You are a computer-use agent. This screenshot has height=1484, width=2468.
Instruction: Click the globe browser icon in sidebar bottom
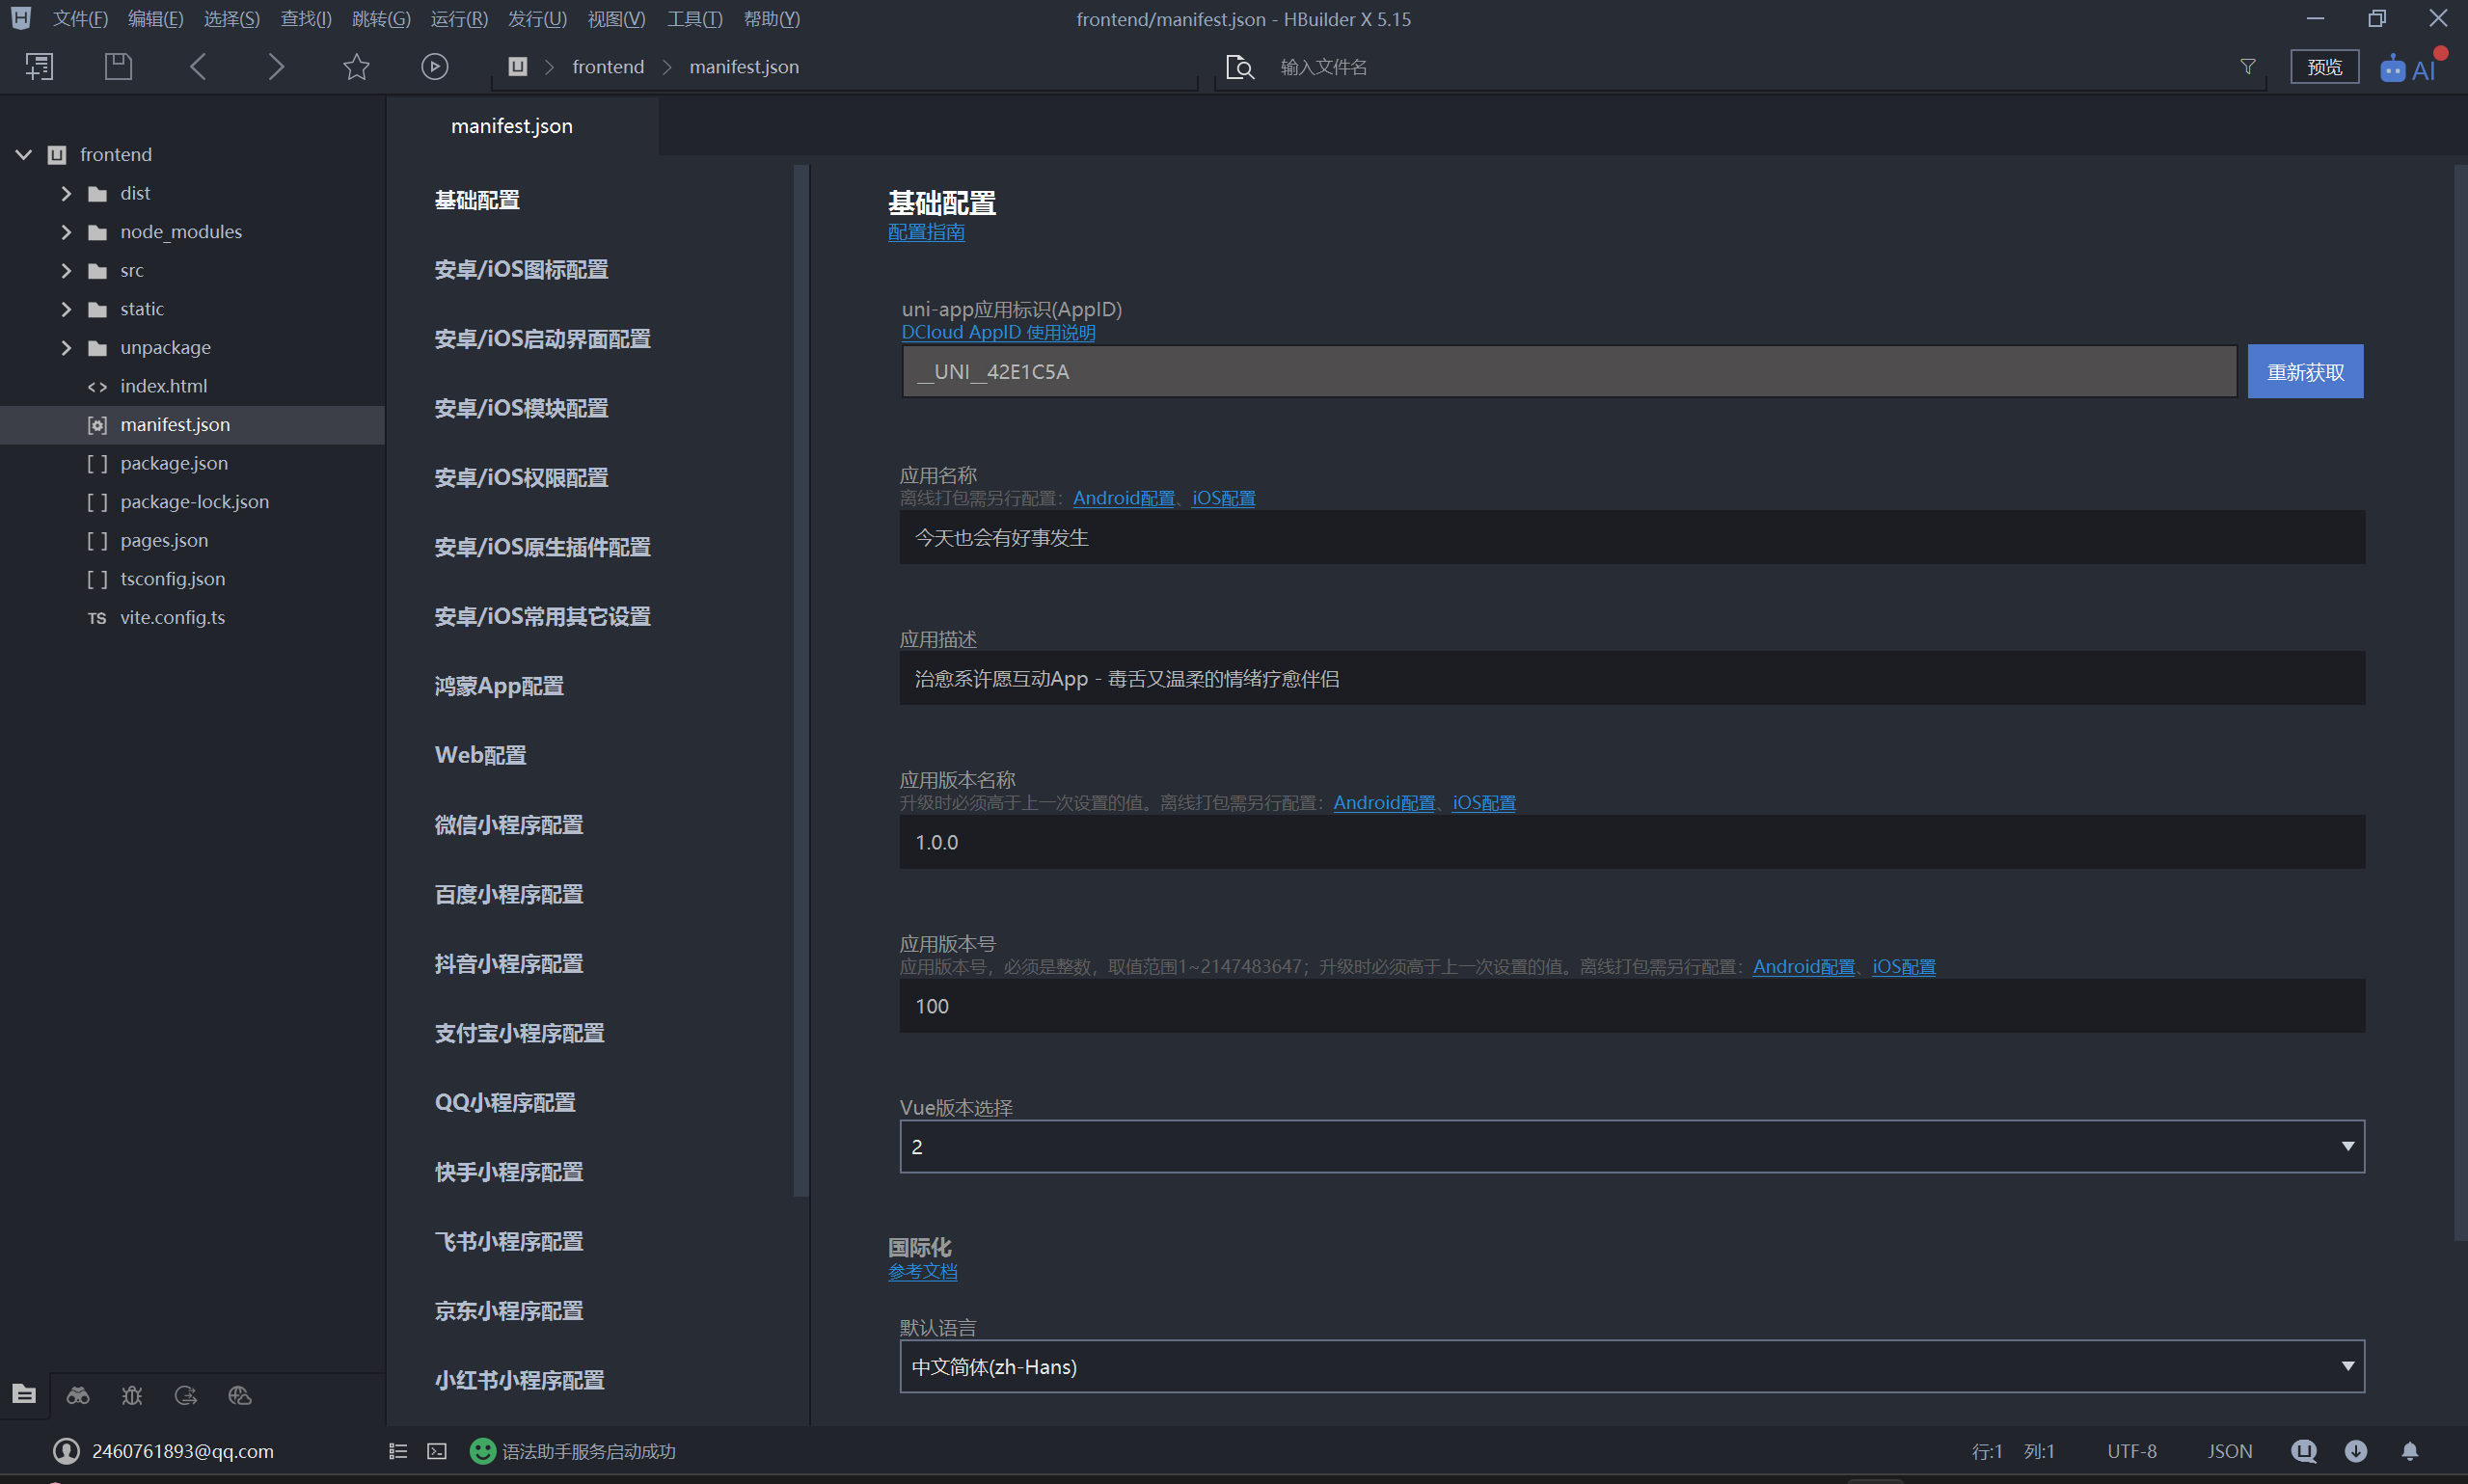tap(240, 1394)
